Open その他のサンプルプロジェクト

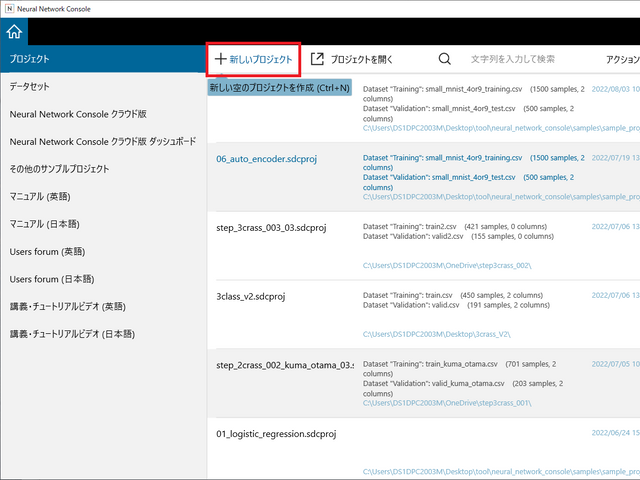(60, 169)
